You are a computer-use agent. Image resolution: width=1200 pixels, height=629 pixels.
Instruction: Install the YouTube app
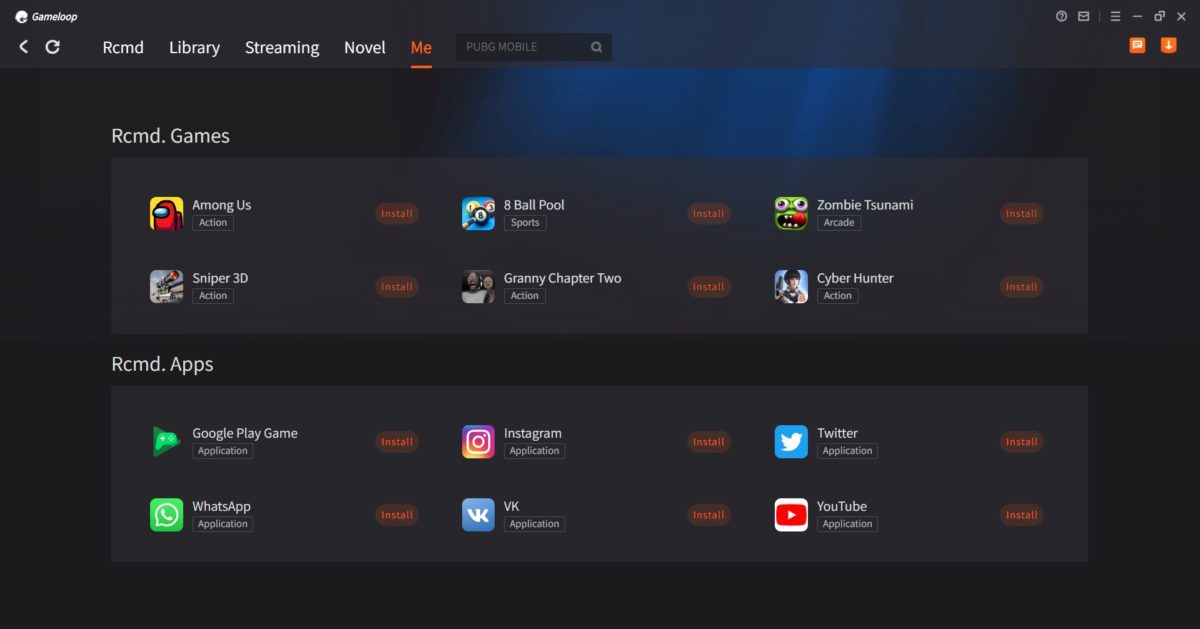tap(1021, 514)
